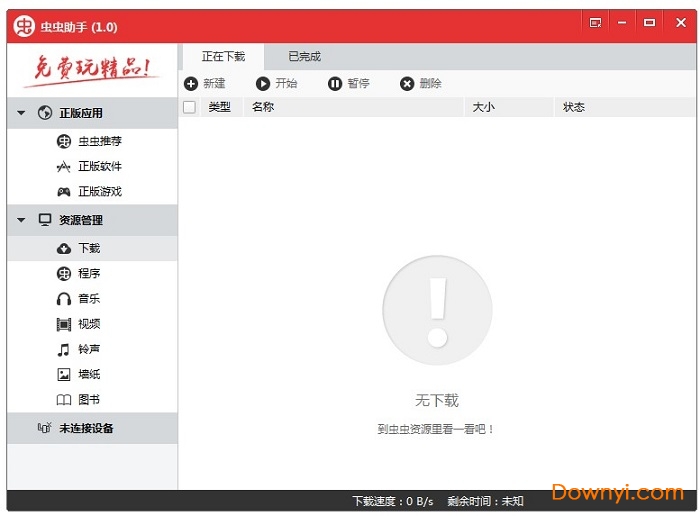Screen dimensions: 700x516
Task: Select 图书 in the sidebar
Action: point(92,399)
